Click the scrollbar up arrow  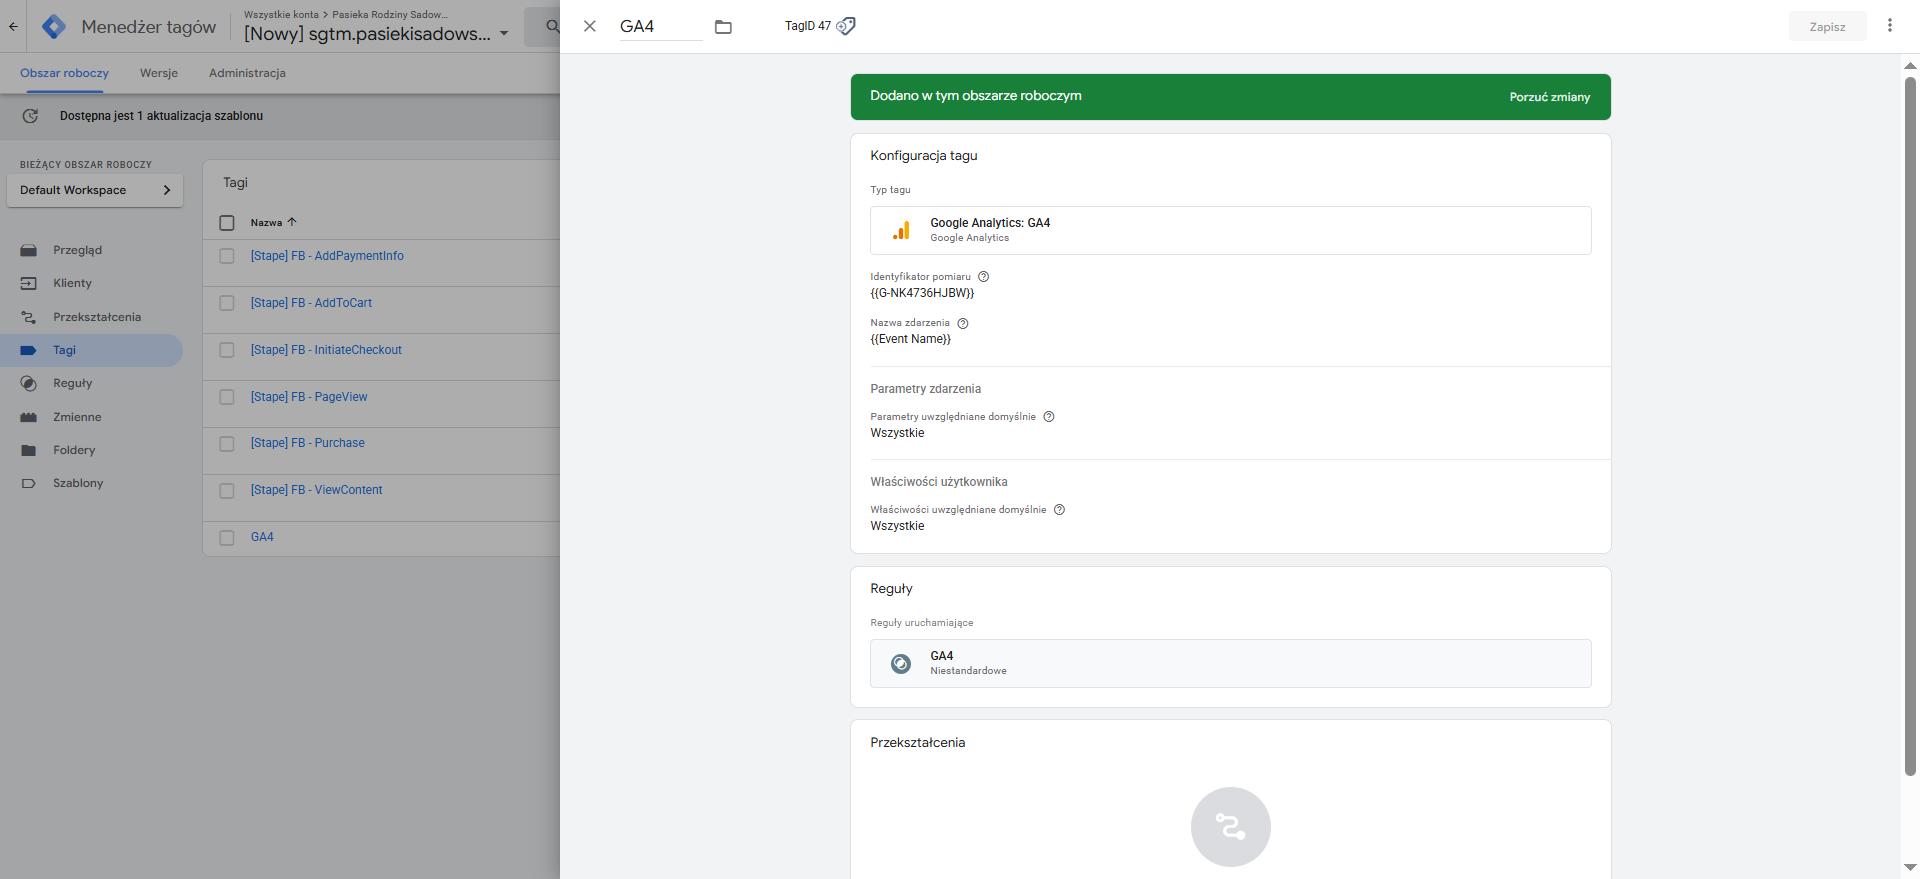pyautogui.click(x=1910, y=65)
